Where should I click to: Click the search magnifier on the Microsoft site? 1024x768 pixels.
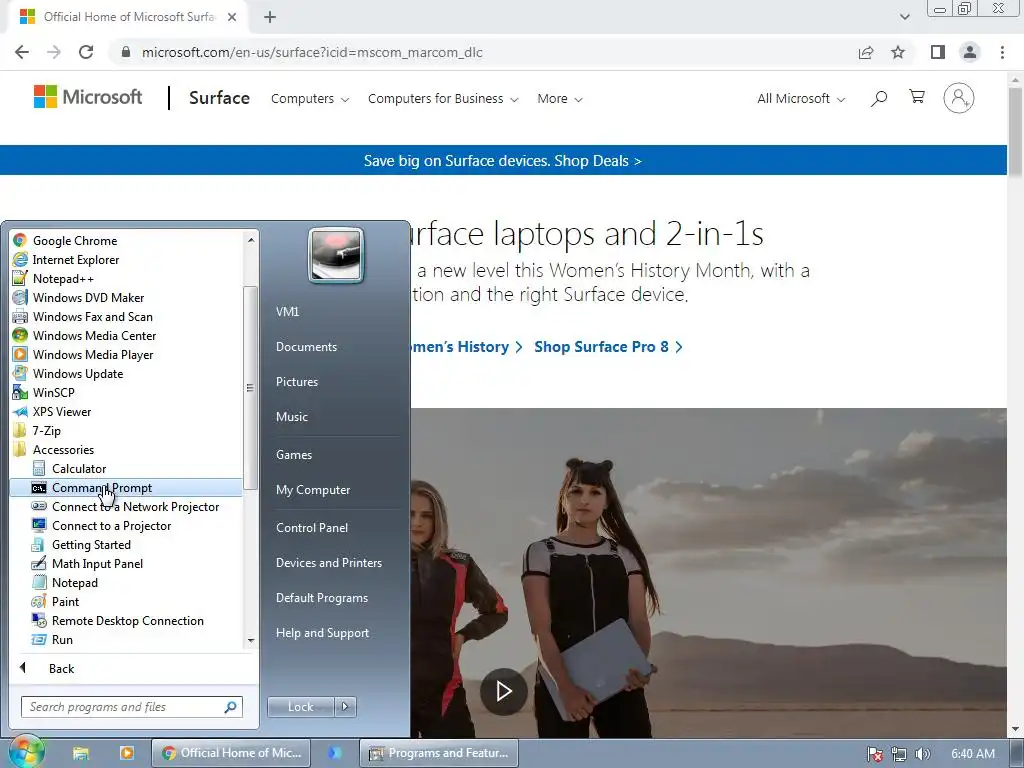pos(879,99)
